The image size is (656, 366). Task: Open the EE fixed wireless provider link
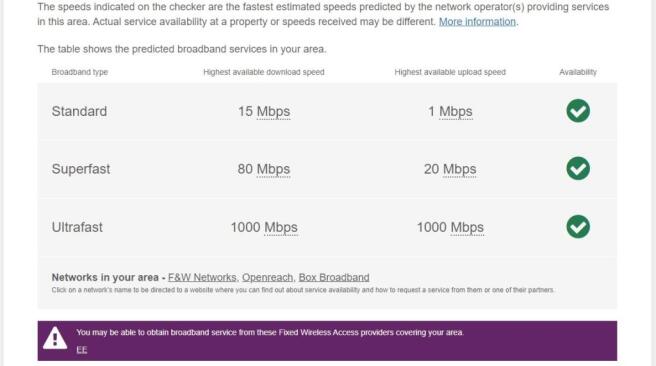pyautogui.click(x=82, y=350)
